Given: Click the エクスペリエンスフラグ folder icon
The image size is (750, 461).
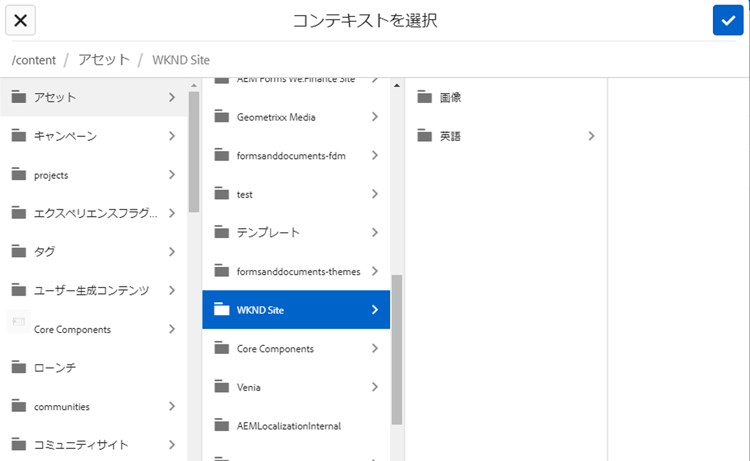Looking at the screenshot, I should point(19,213).
